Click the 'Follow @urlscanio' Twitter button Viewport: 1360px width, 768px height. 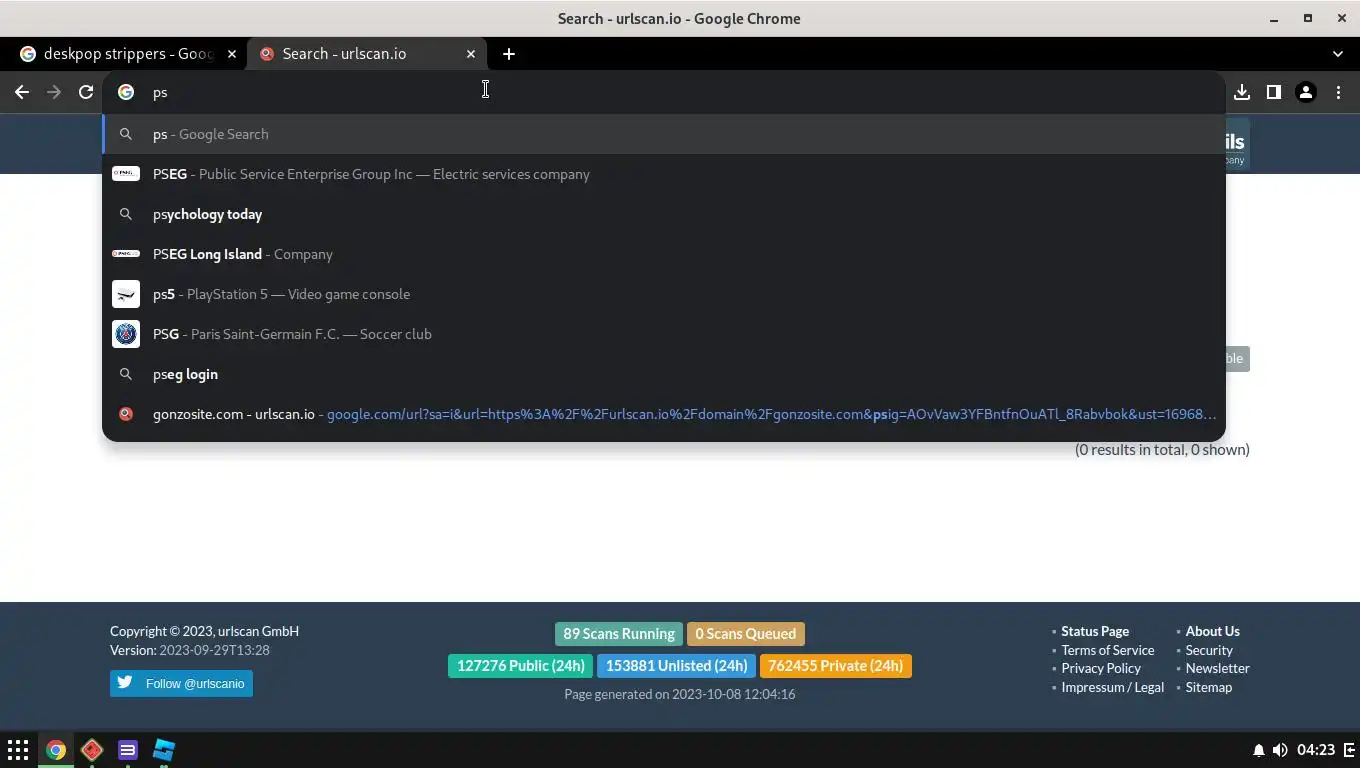tap(181, 683)
